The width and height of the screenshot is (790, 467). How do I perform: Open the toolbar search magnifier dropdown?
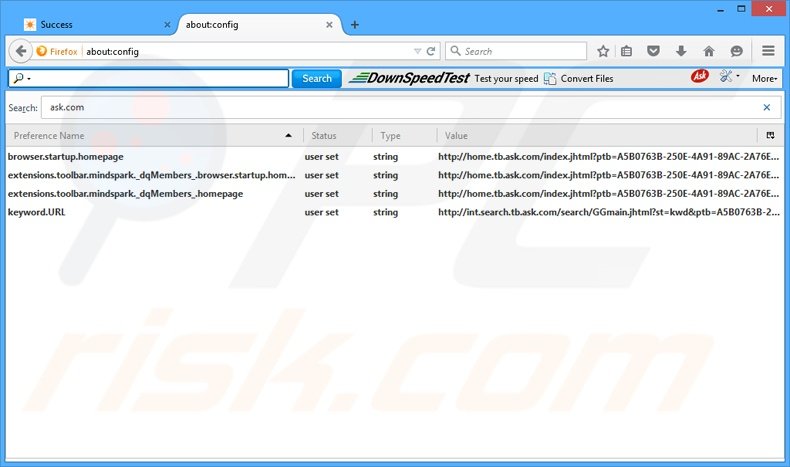click(22, 79)
